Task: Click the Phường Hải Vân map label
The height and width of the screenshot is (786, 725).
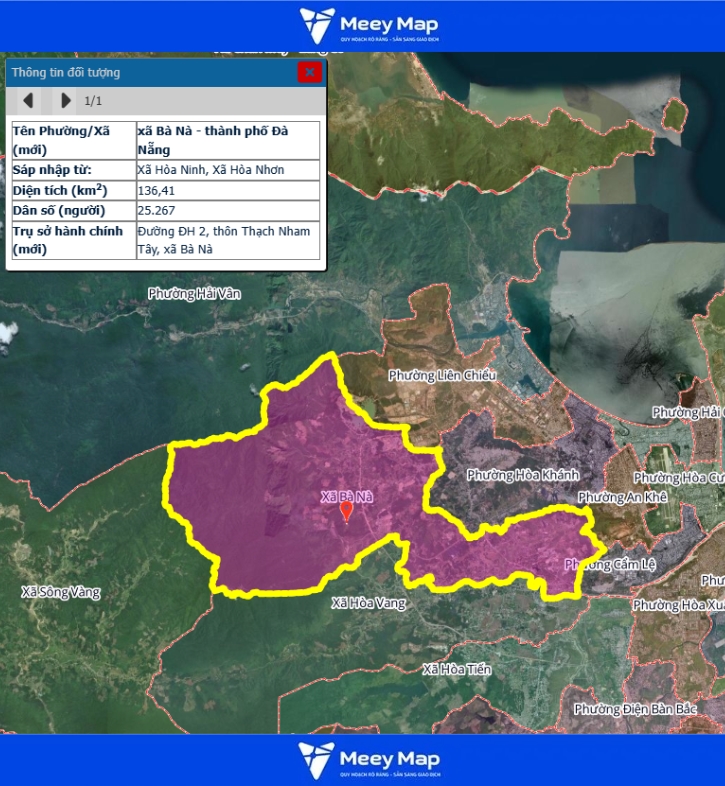Action: click(x=194, y=294)
